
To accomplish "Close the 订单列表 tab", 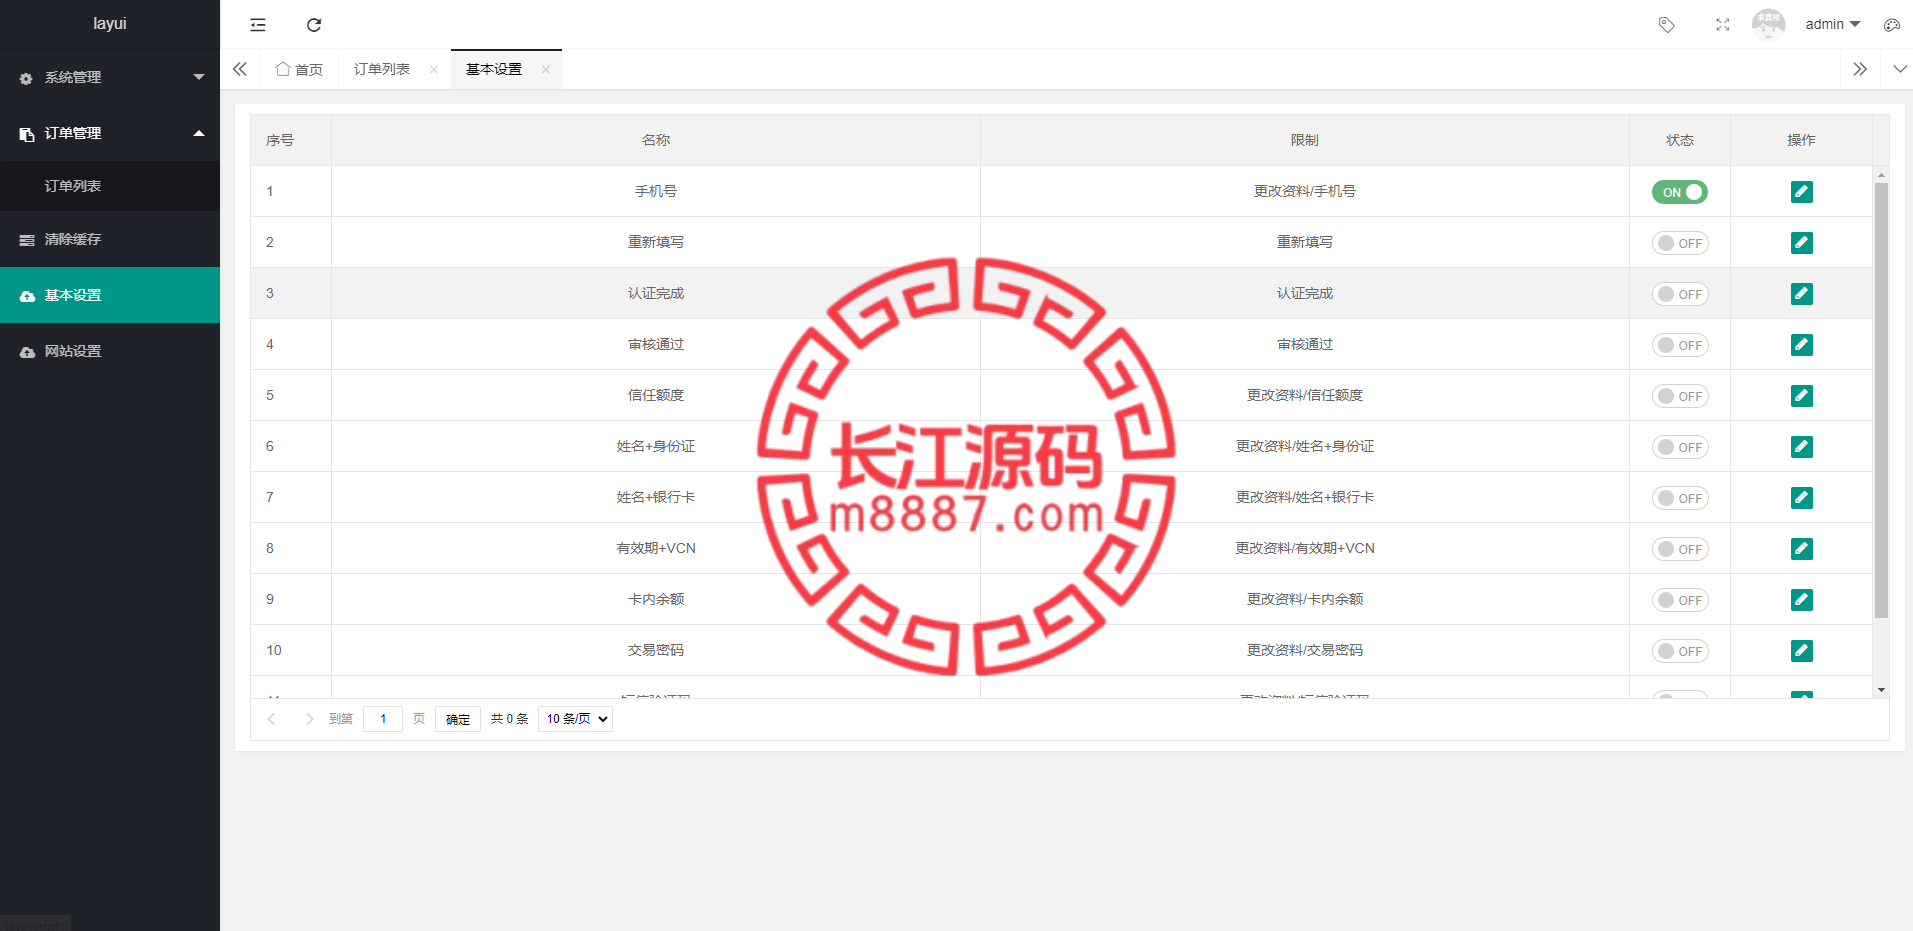I will coord(434,69).
